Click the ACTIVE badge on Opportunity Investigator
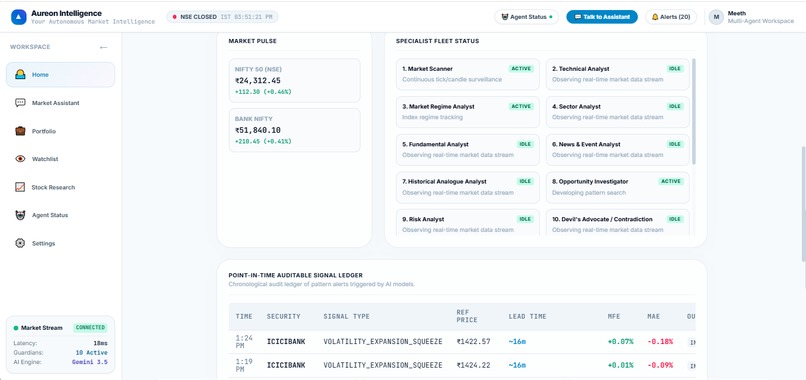 point(671,182)
